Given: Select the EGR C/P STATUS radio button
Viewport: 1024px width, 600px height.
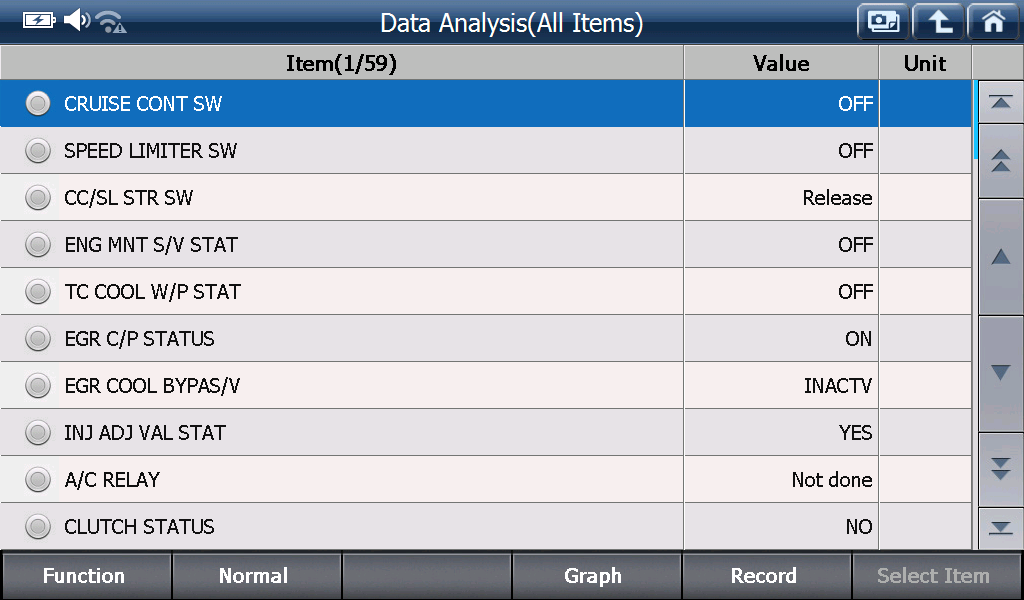Looking at the screenshot, I should point(38,338).
